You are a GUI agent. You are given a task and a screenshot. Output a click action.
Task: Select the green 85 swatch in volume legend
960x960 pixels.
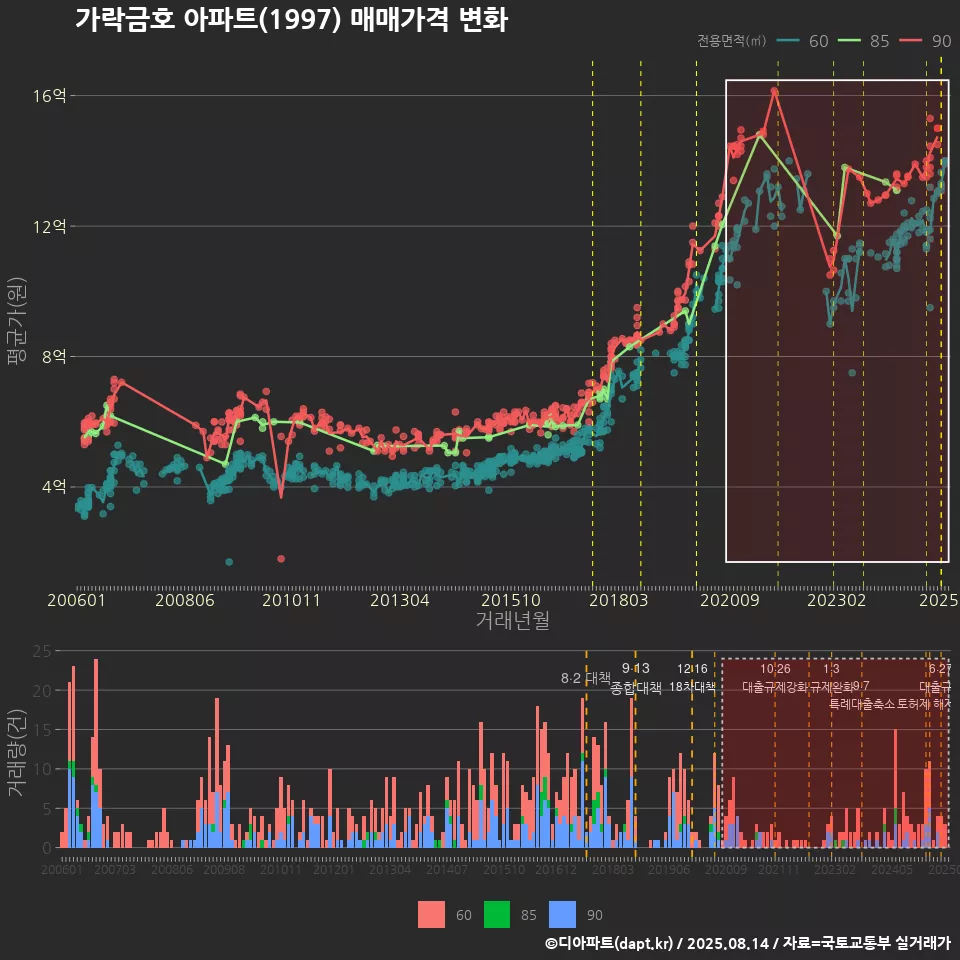[x=497, y=915]
